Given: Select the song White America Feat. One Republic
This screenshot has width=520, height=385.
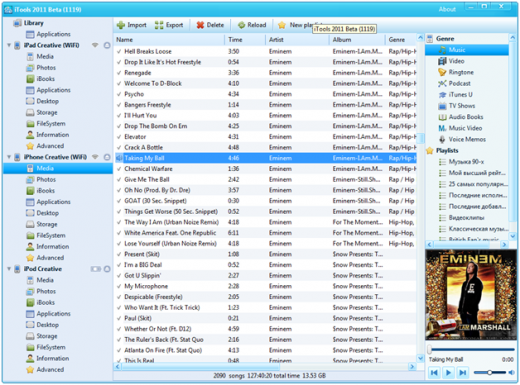Looking at the screenshot, I should pyautogui.click(x=266, y=233).
